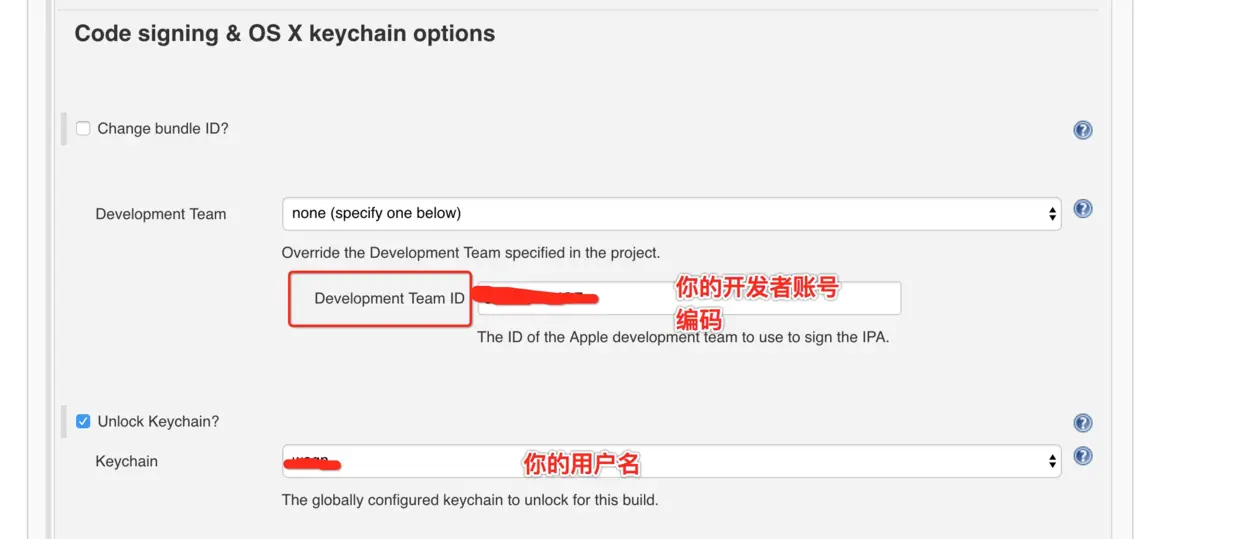1240x539 pixels.
Task: Open help icon beside Development Team dropdown
Action: click(x=1082, y=209)
